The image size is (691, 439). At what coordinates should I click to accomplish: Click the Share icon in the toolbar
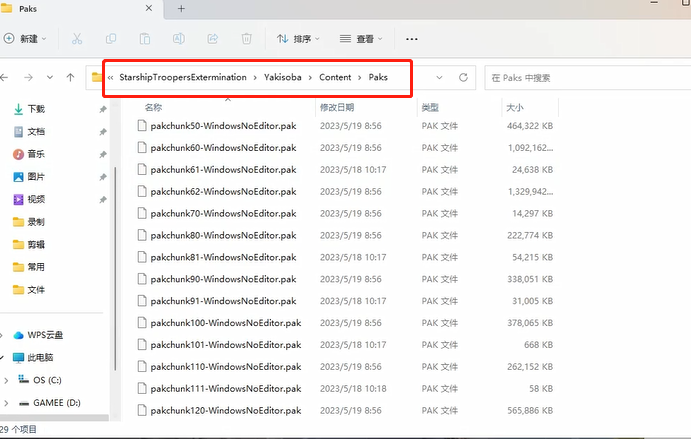212,39
